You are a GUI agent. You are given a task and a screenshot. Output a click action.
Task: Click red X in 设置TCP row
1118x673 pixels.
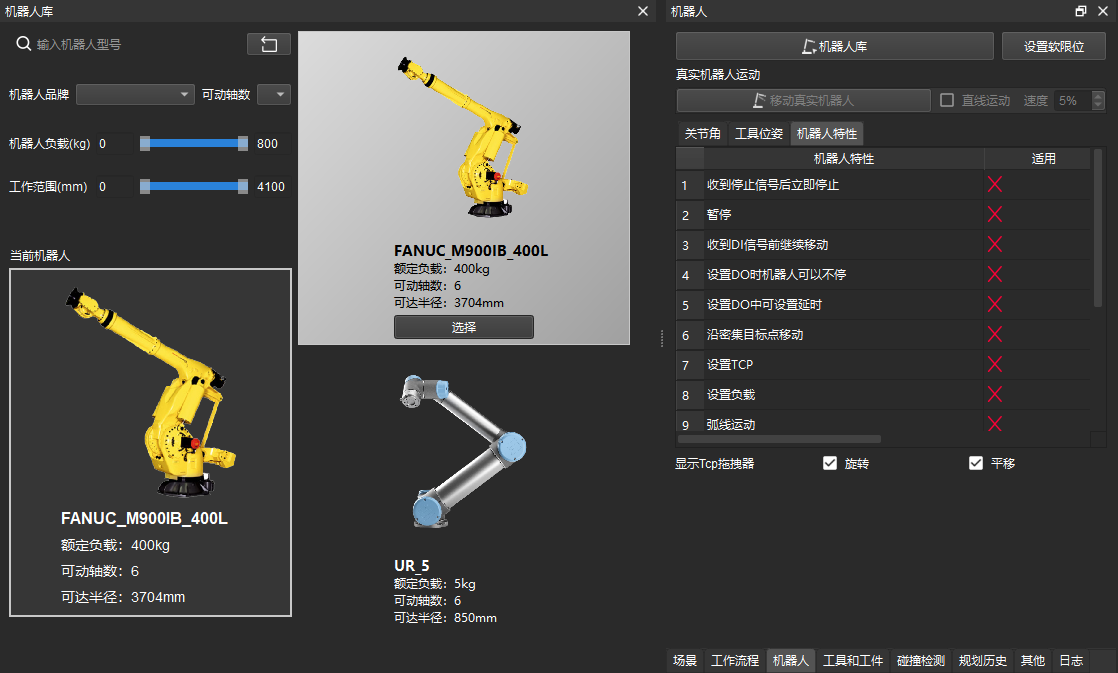[x=995, y=364]
